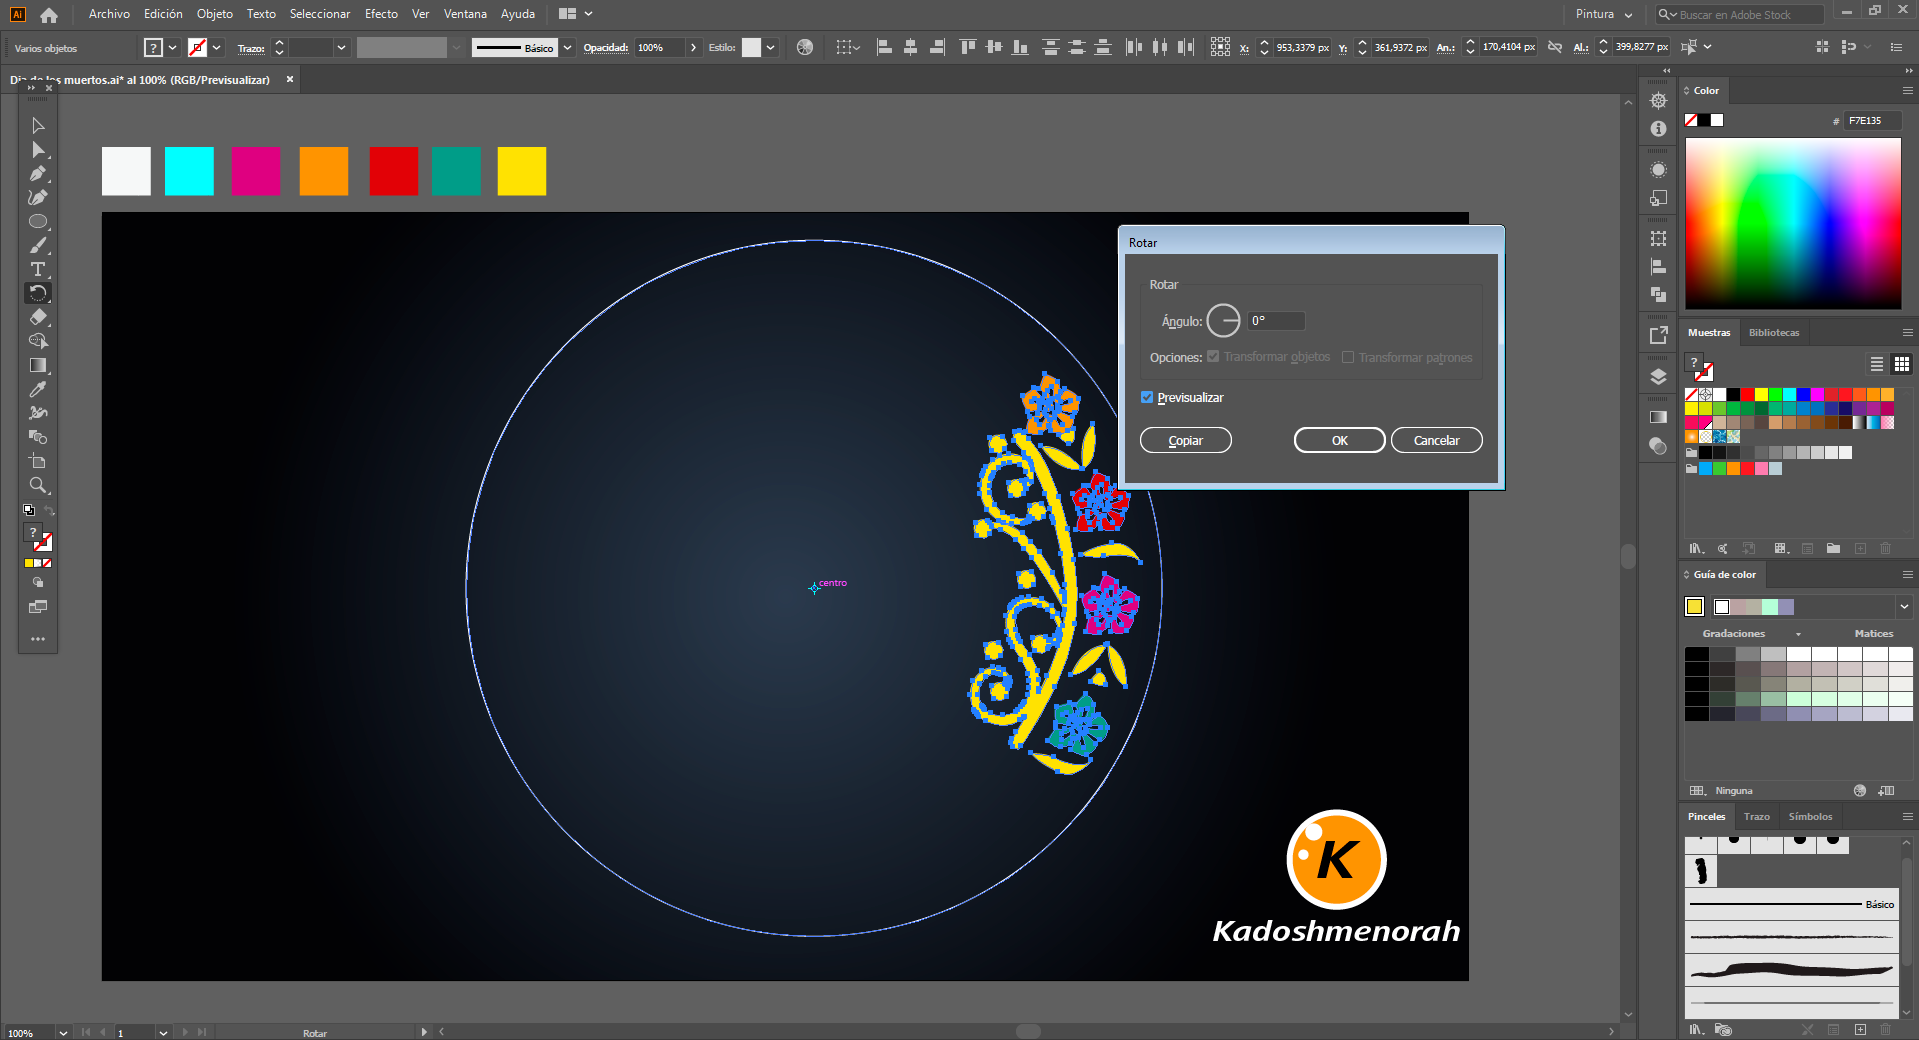
Task: Select the Pen tool
Action: 38,174
